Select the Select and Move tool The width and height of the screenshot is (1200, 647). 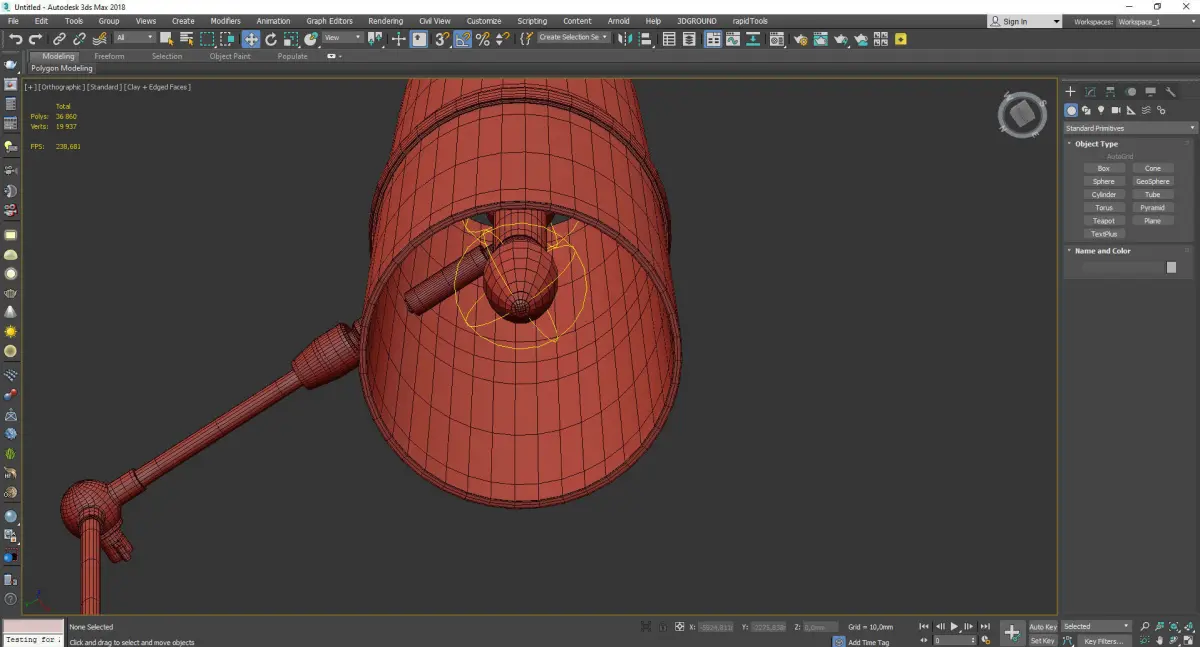pos(250,39)
